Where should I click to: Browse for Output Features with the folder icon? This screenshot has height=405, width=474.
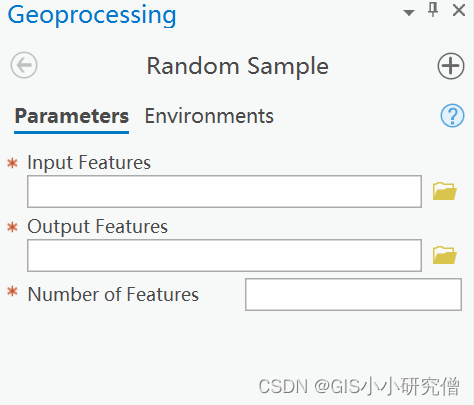coord(445,255)
